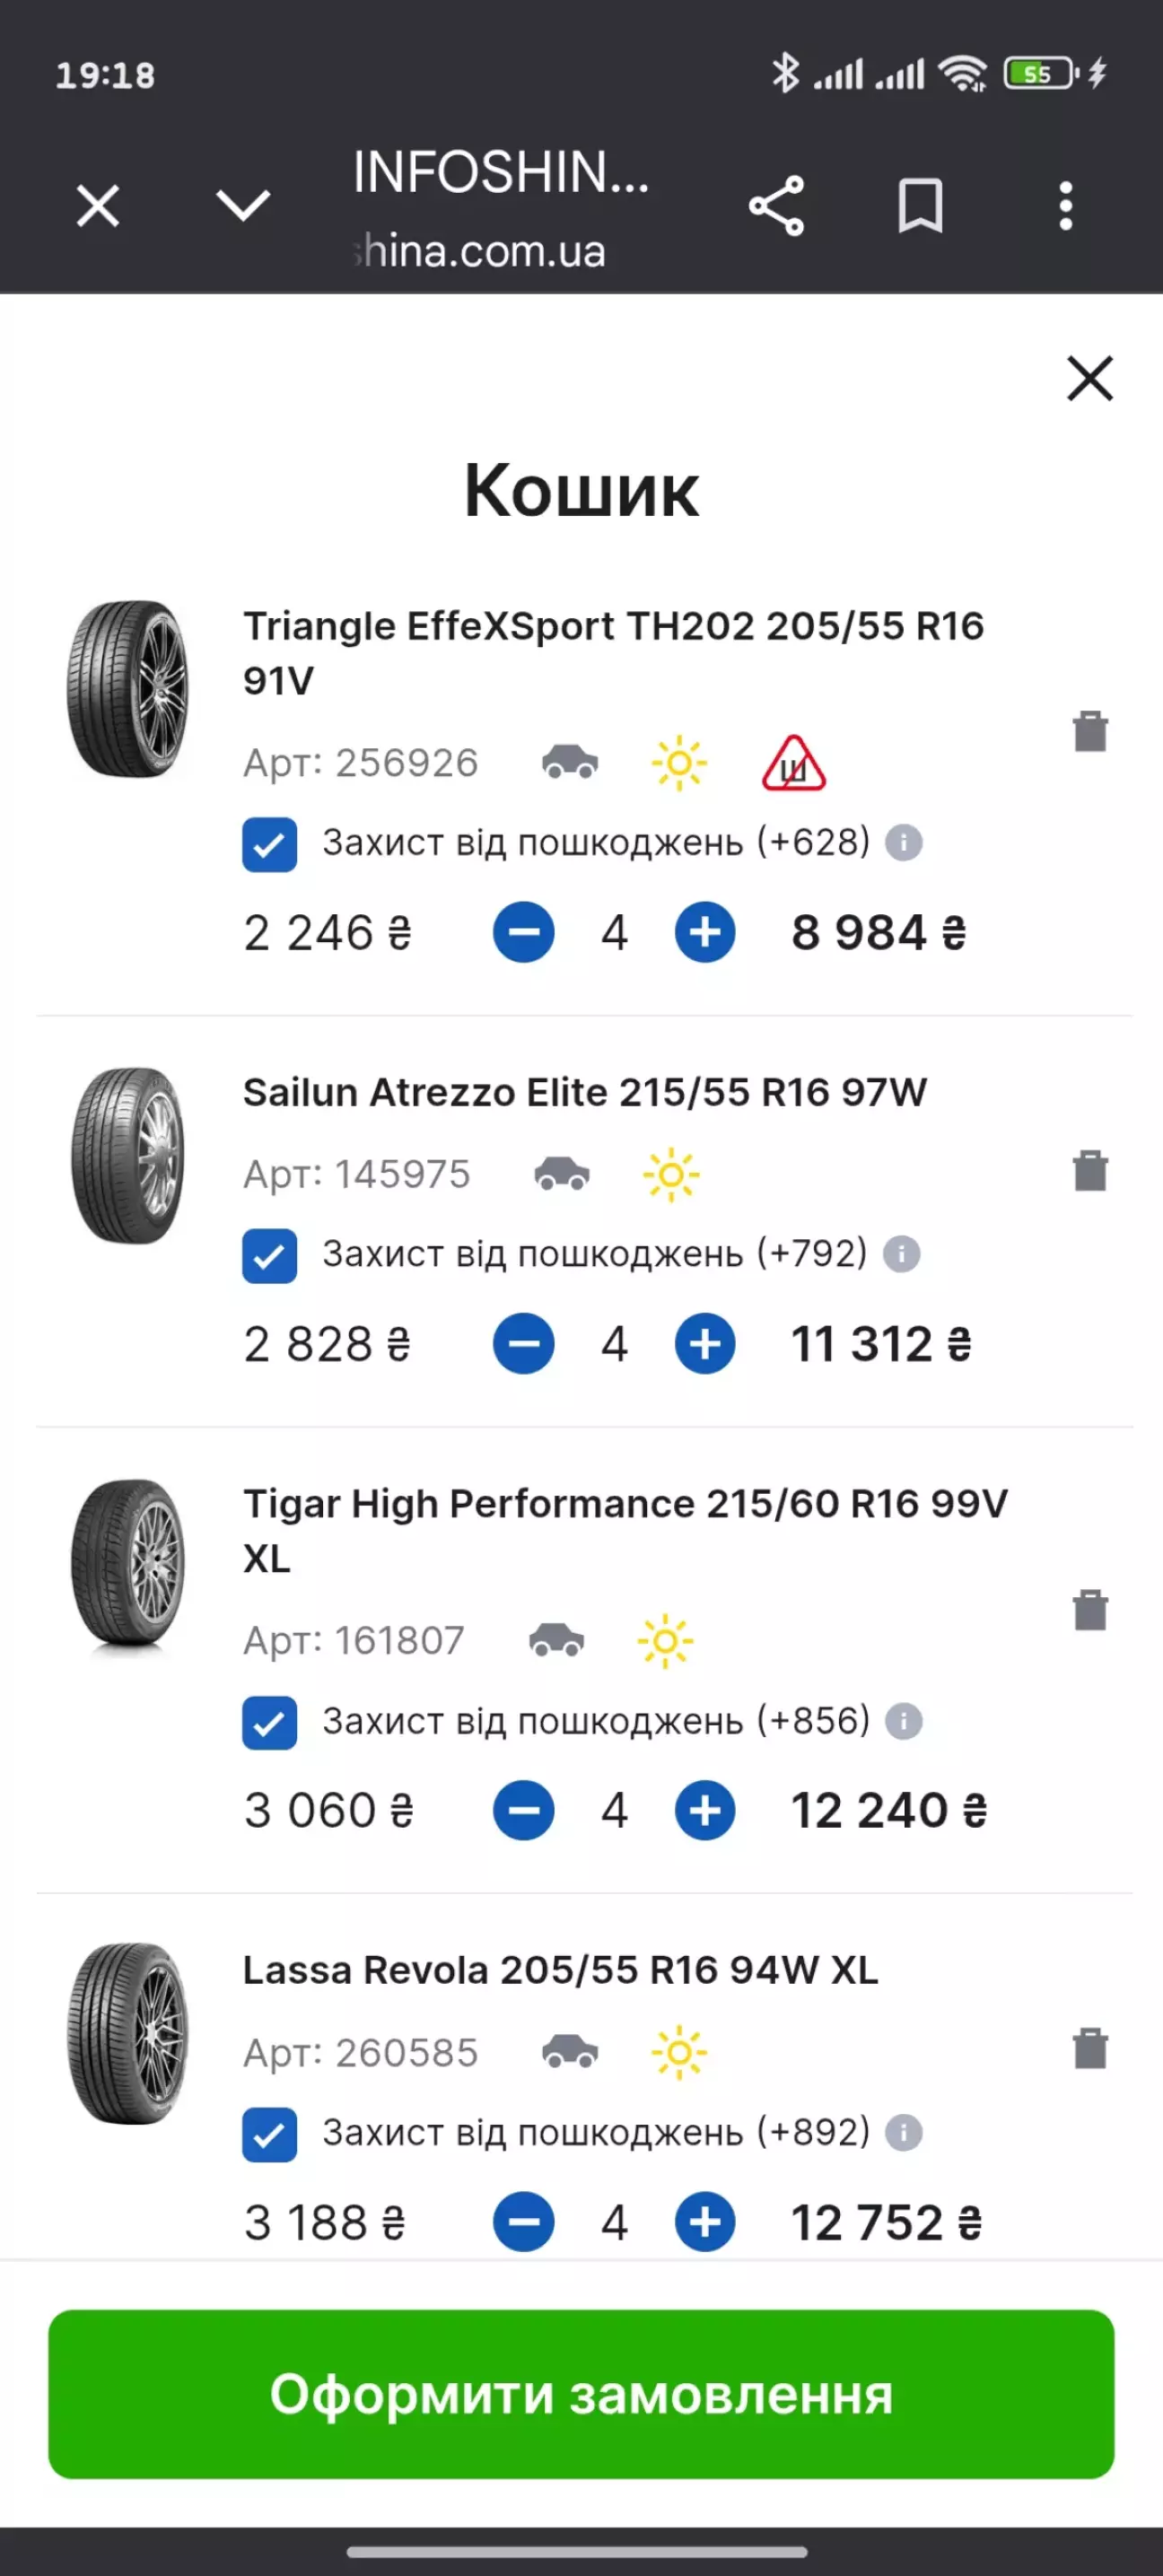
Task: Uncheck damage protection (+628) for Triangle
Action: click(269, 845)
